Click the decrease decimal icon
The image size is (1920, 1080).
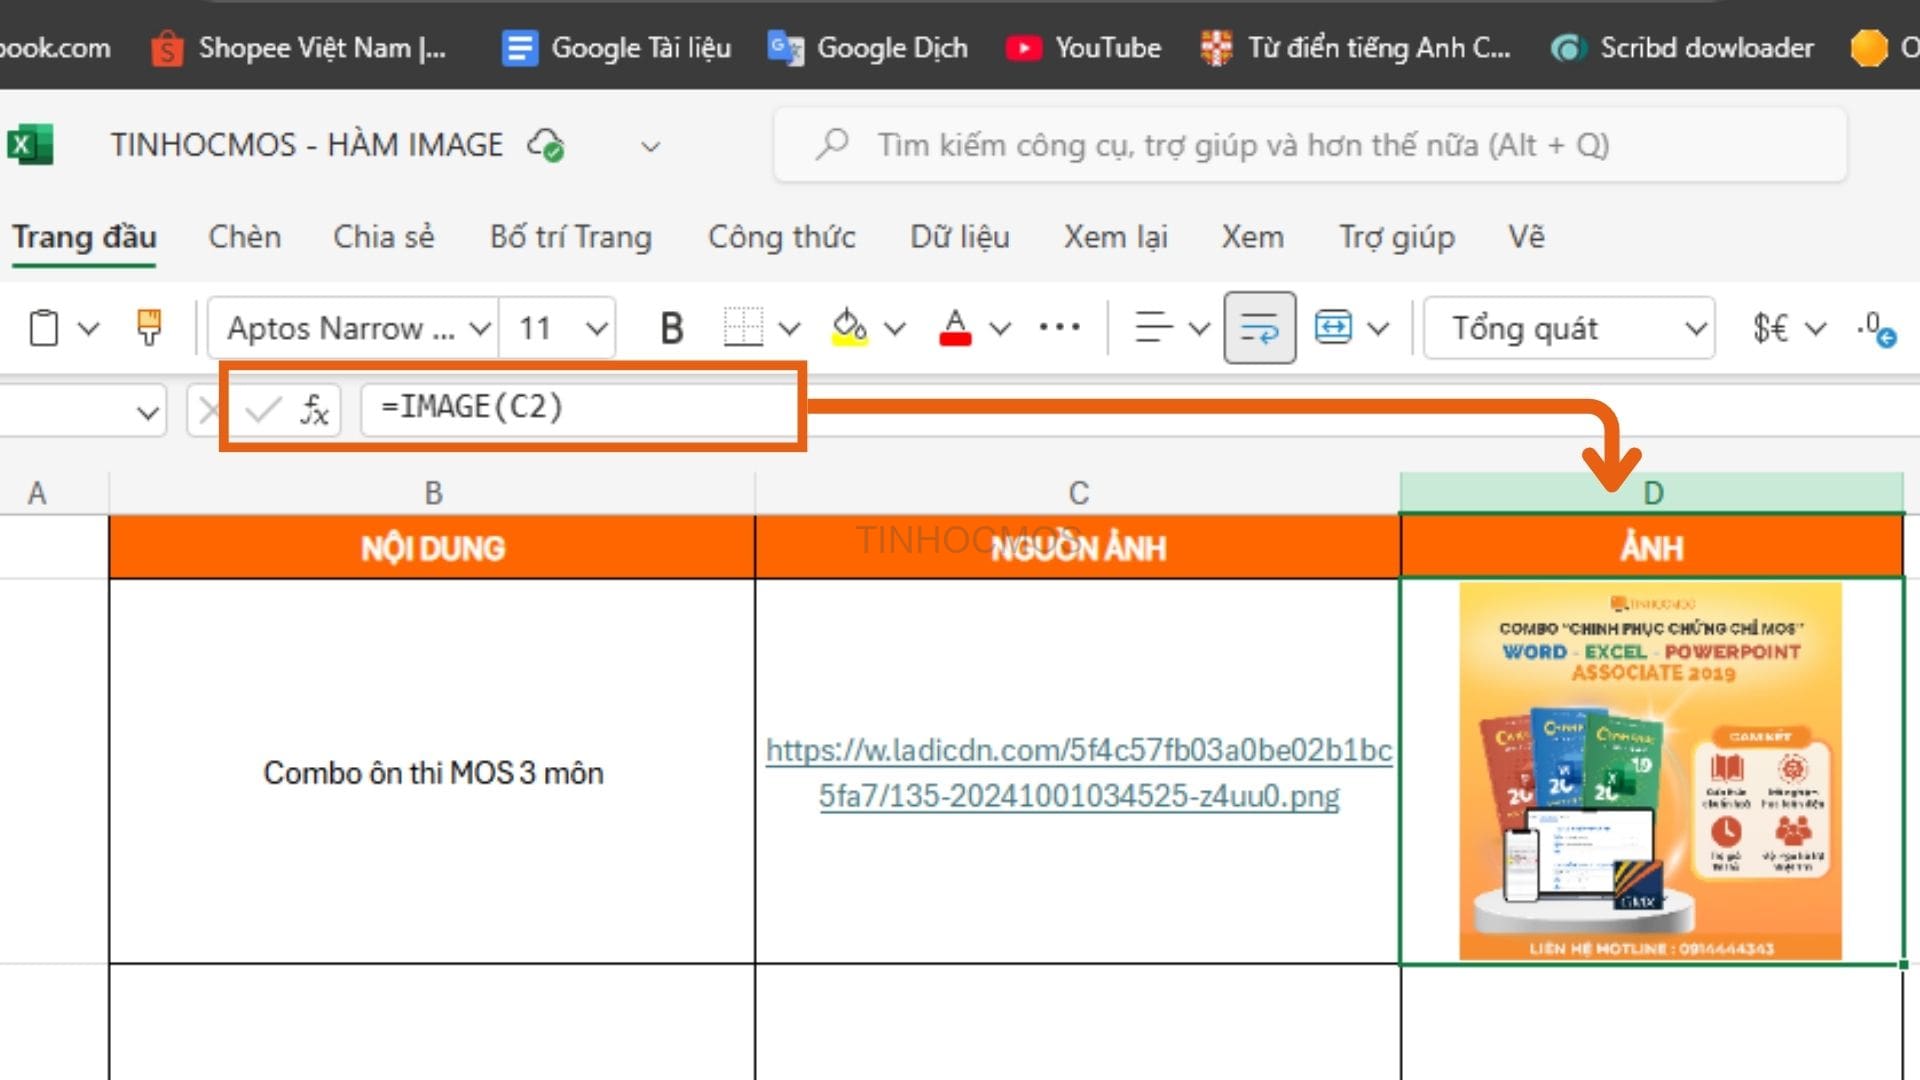pyautogui.click(x=1876, y=328)
